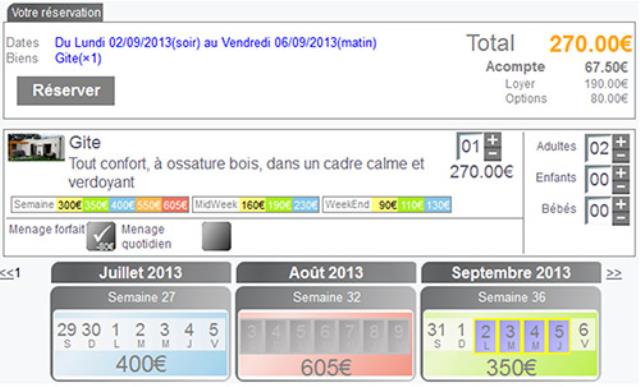
Task: Decrease Gite quantity with minus icon
Action: pyautogui.click(x=493, y=153)
